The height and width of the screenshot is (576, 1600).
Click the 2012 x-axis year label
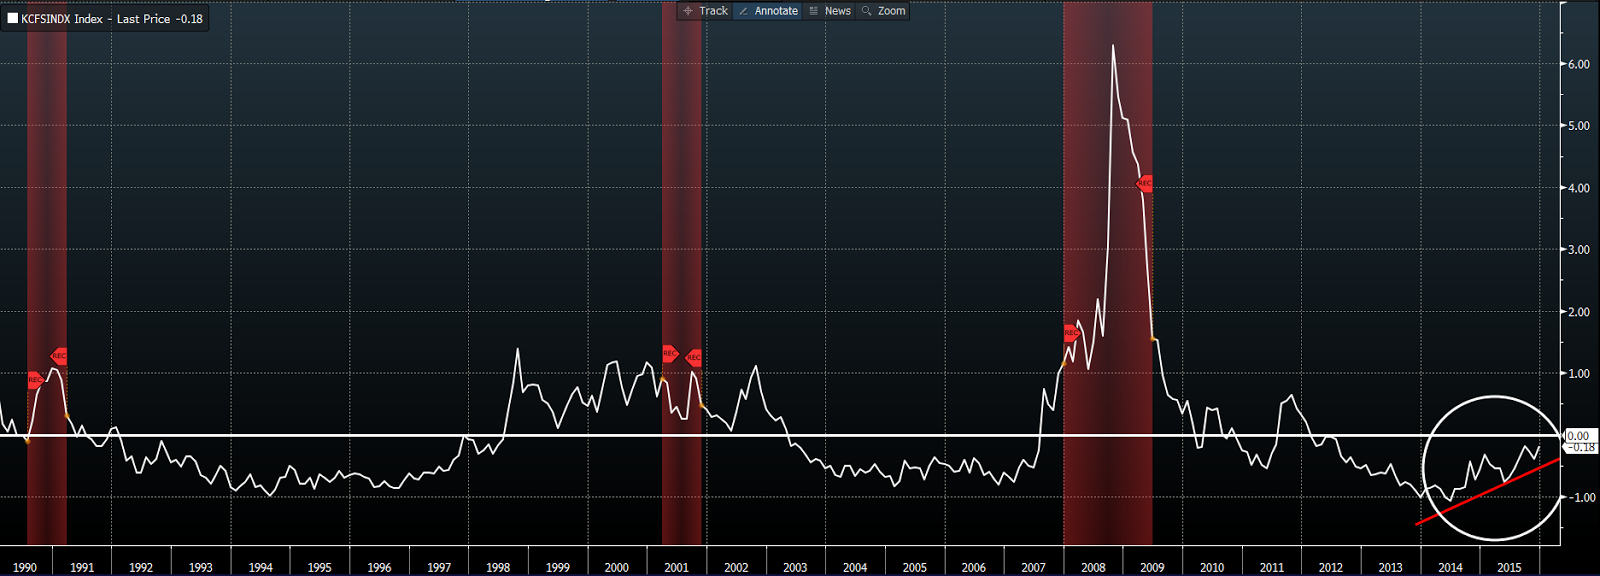tap(1331, 567)
